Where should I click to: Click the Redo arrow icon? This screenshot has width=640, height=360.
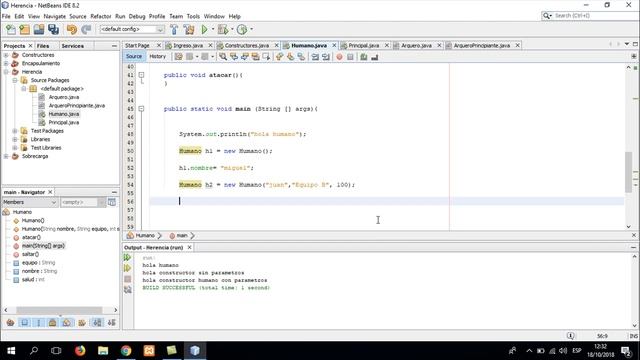point(86,29)
